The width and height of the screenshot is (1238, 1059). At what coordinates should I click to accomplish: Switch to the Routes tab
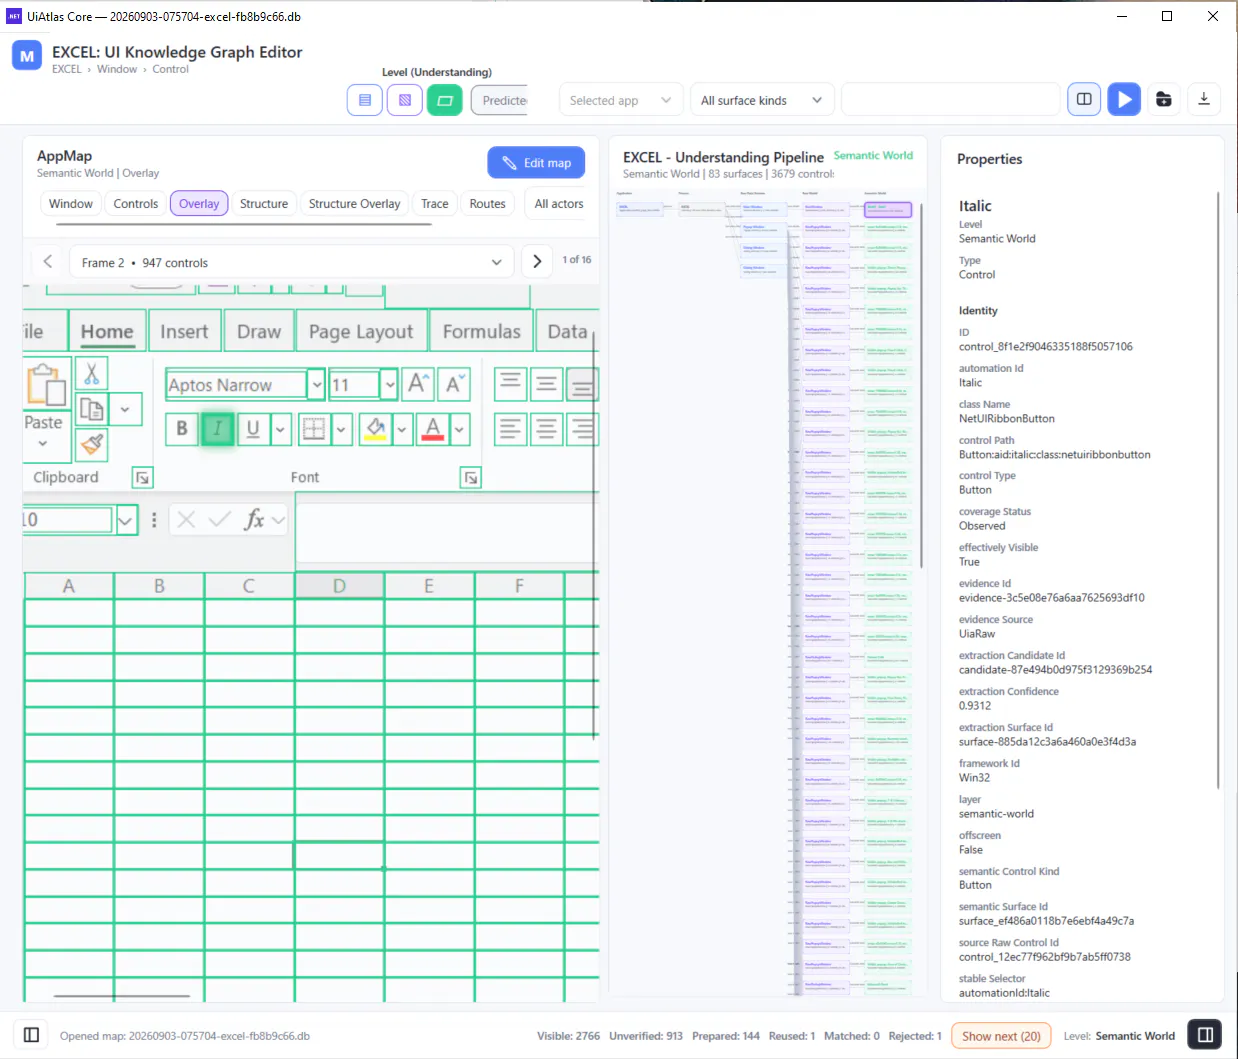pyautogui.click(x=488, y=203)
